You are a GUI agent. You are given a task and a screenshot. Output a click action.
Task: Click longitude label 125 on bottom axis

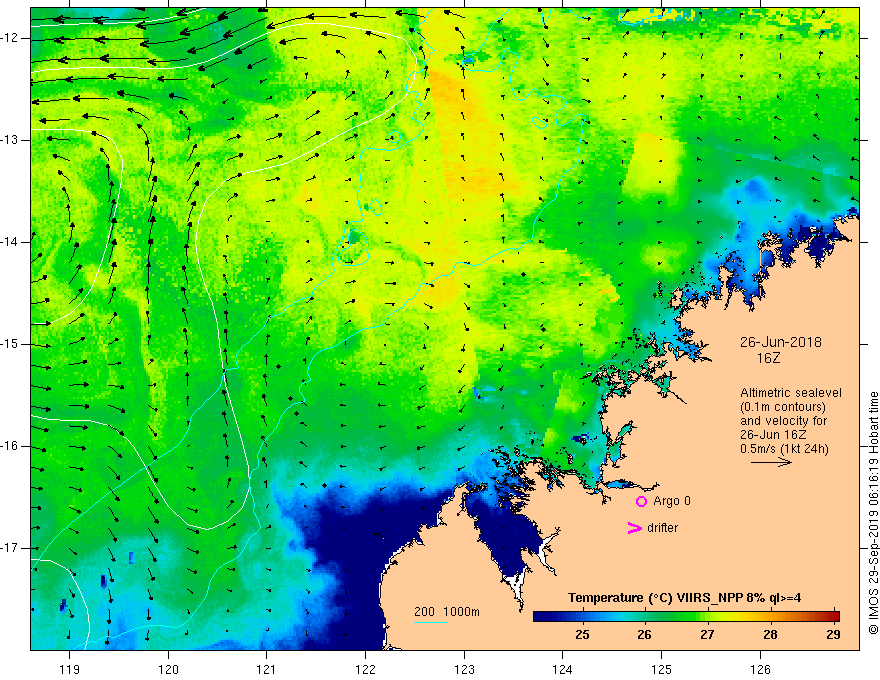(x=662, y=669)
